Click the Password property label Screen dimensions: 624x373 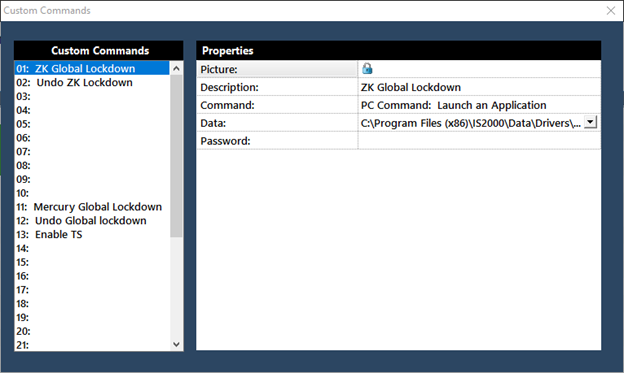tap(225, 141)
